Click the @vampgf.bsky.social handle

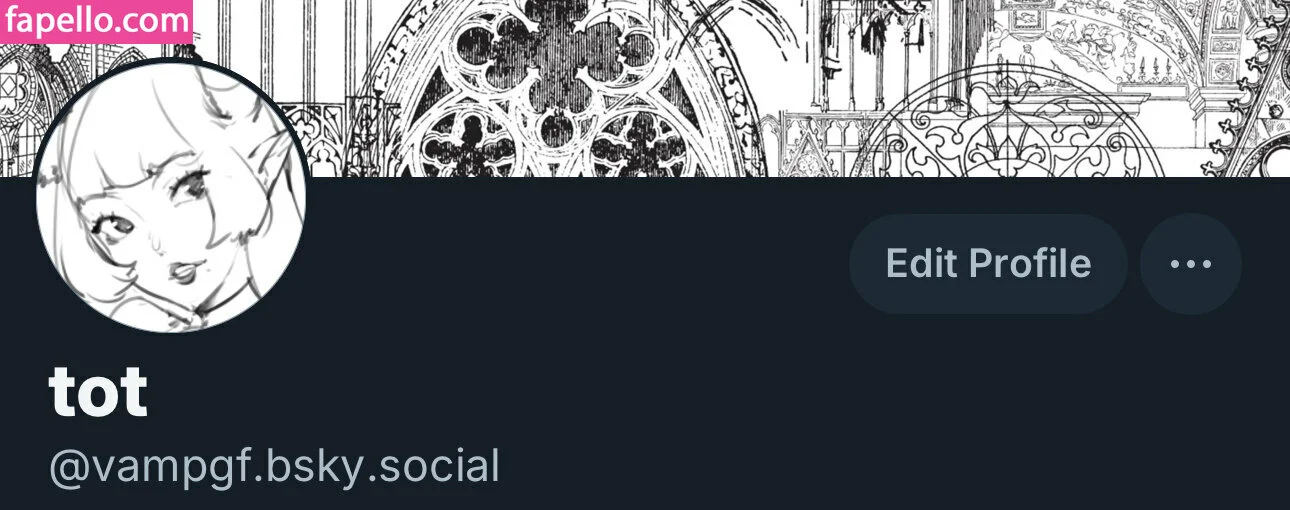(274, 468)
